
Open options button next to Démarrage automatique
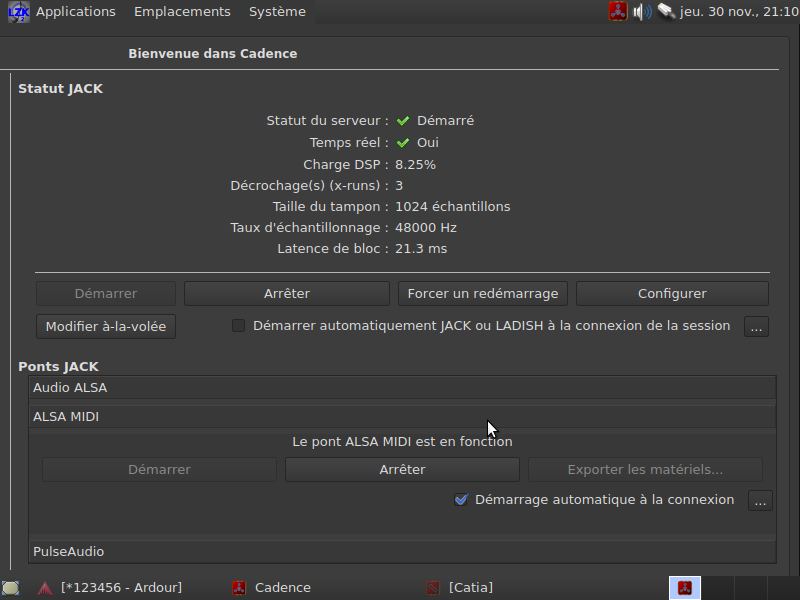click(760, 501)
